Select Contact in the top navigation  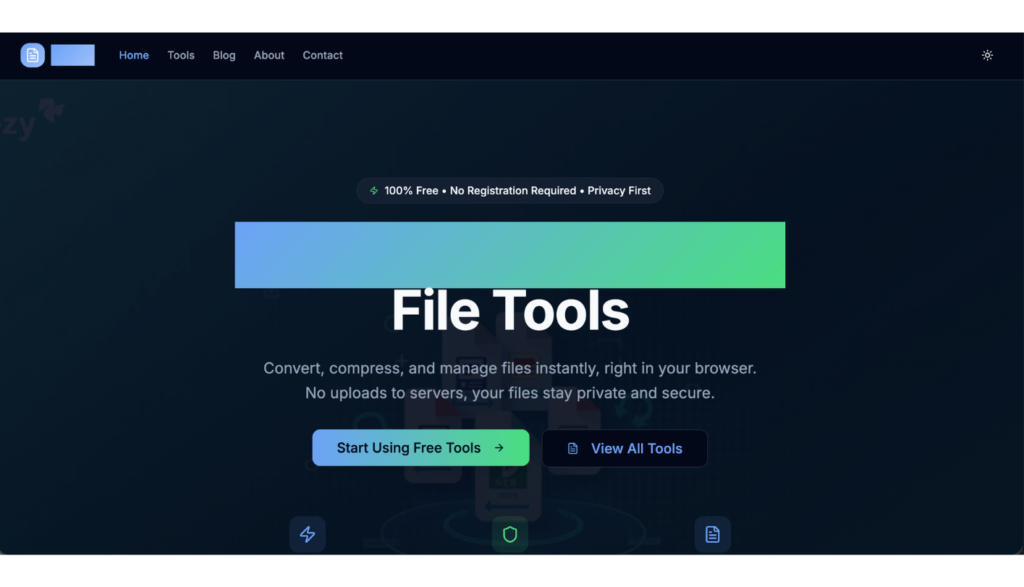coord(323,55)
